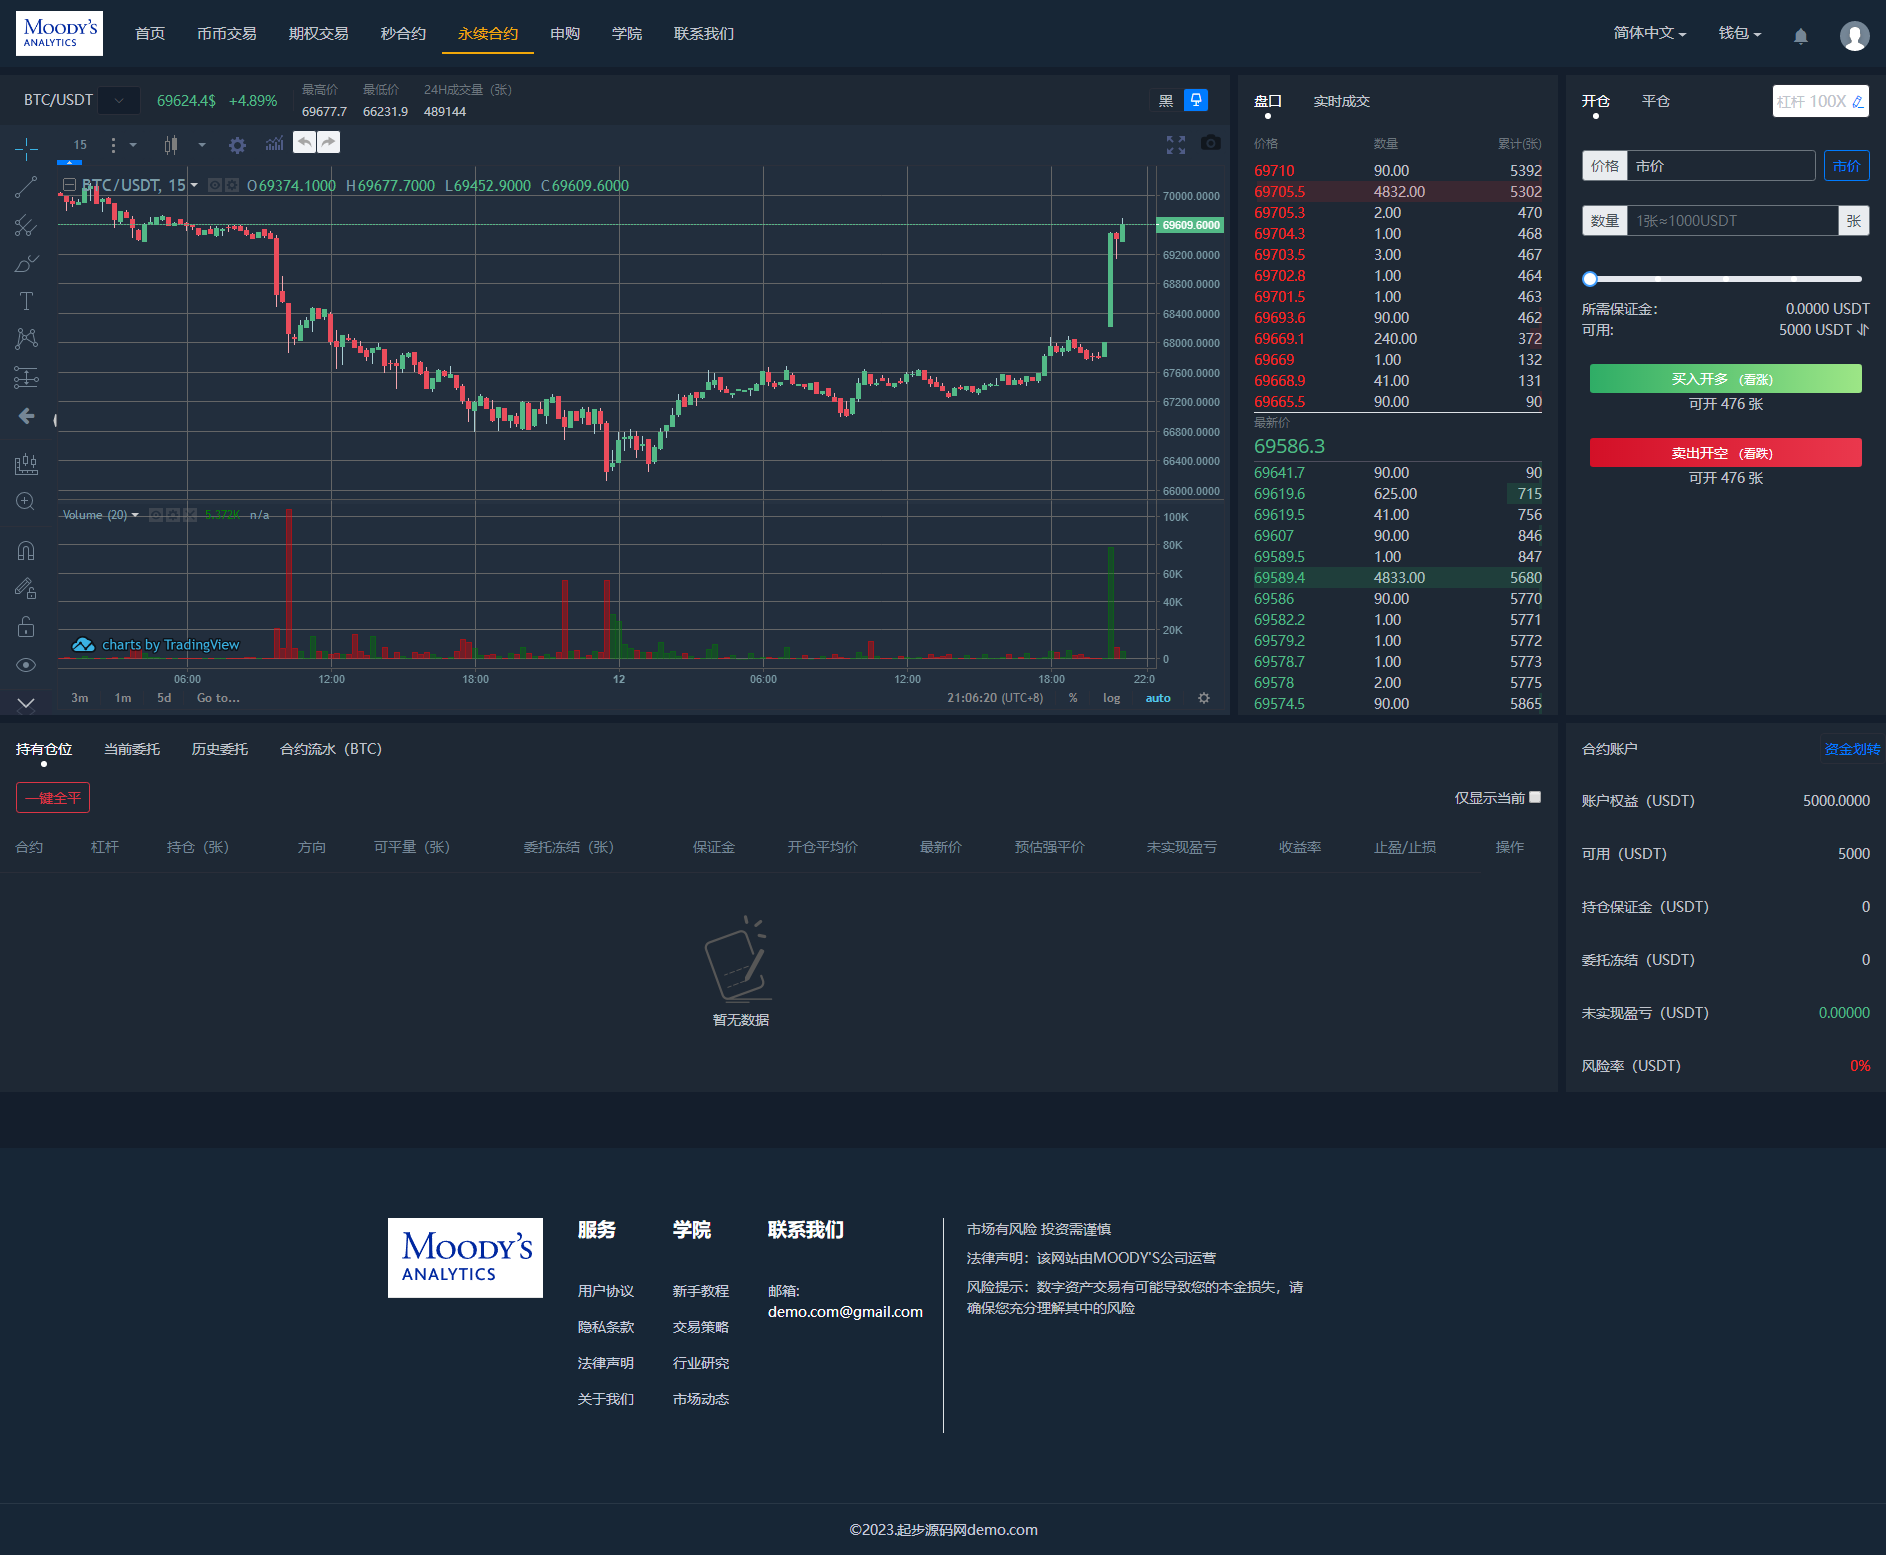The image size is (1886, 1555).
Task: Click the chart undo arrow
Action: pos(304,143)
